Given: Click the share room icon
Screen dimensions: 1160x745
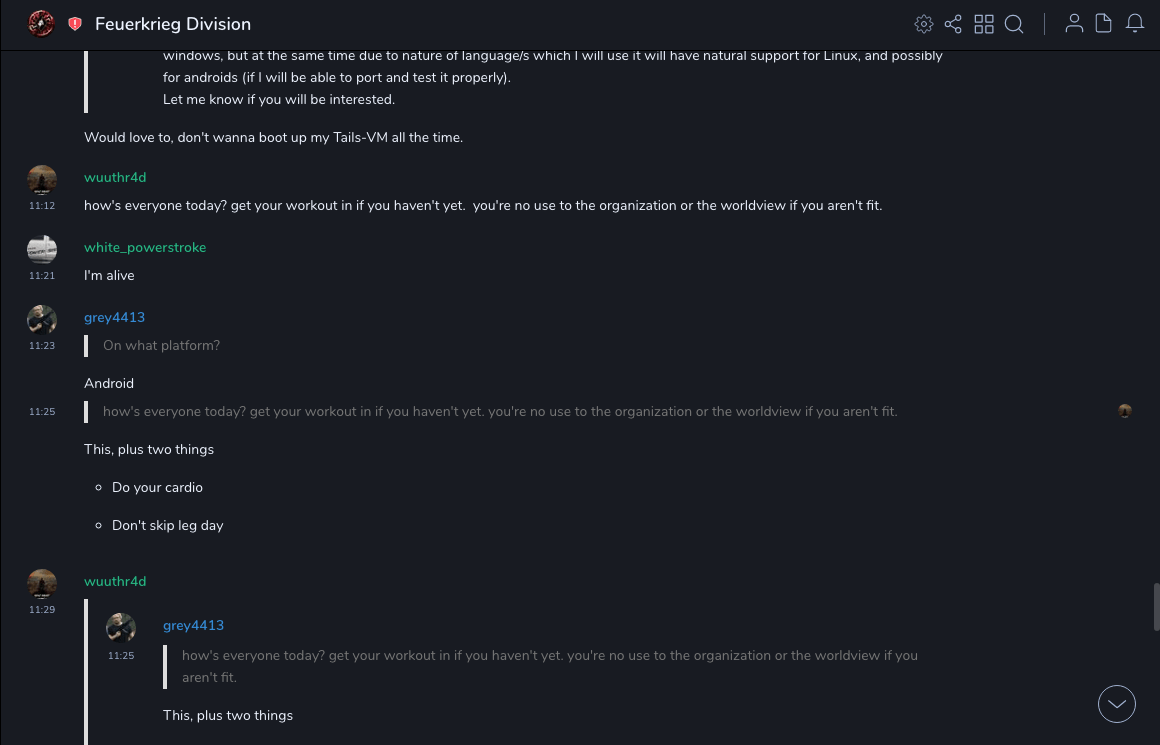Looking at the screenshot, I should (953, 24).
